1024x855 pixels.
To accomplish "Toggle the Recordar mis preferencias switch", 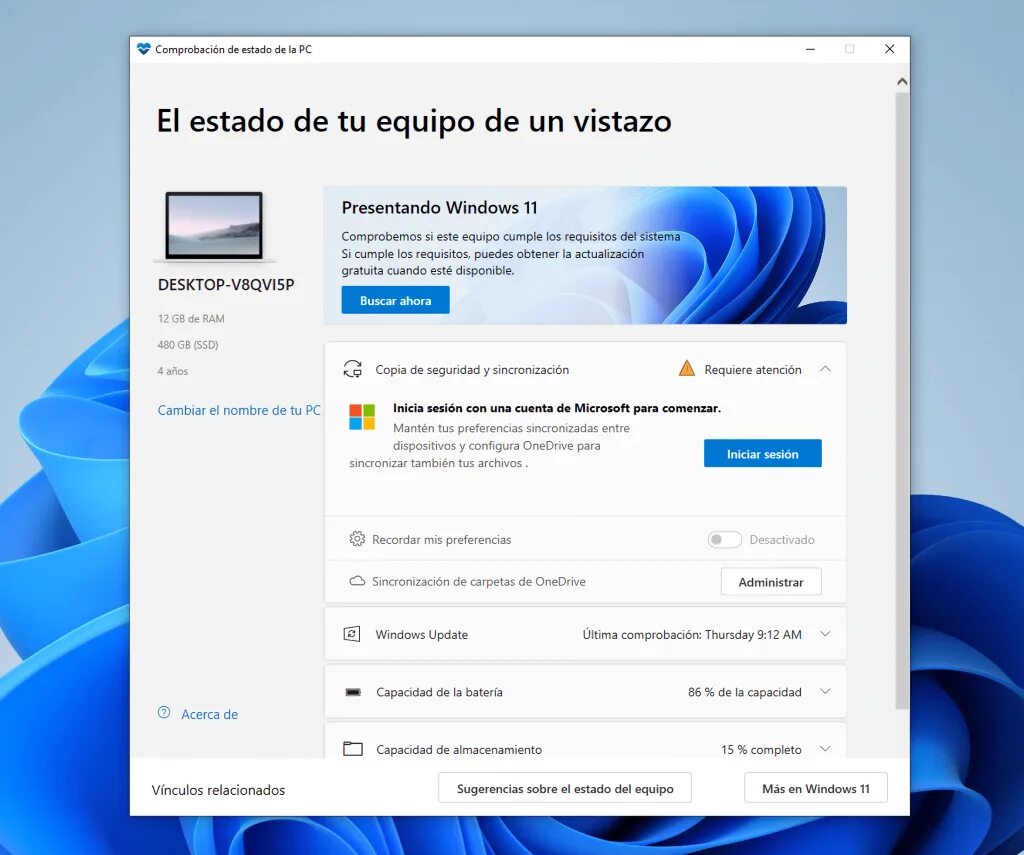I will coord(724,540).
